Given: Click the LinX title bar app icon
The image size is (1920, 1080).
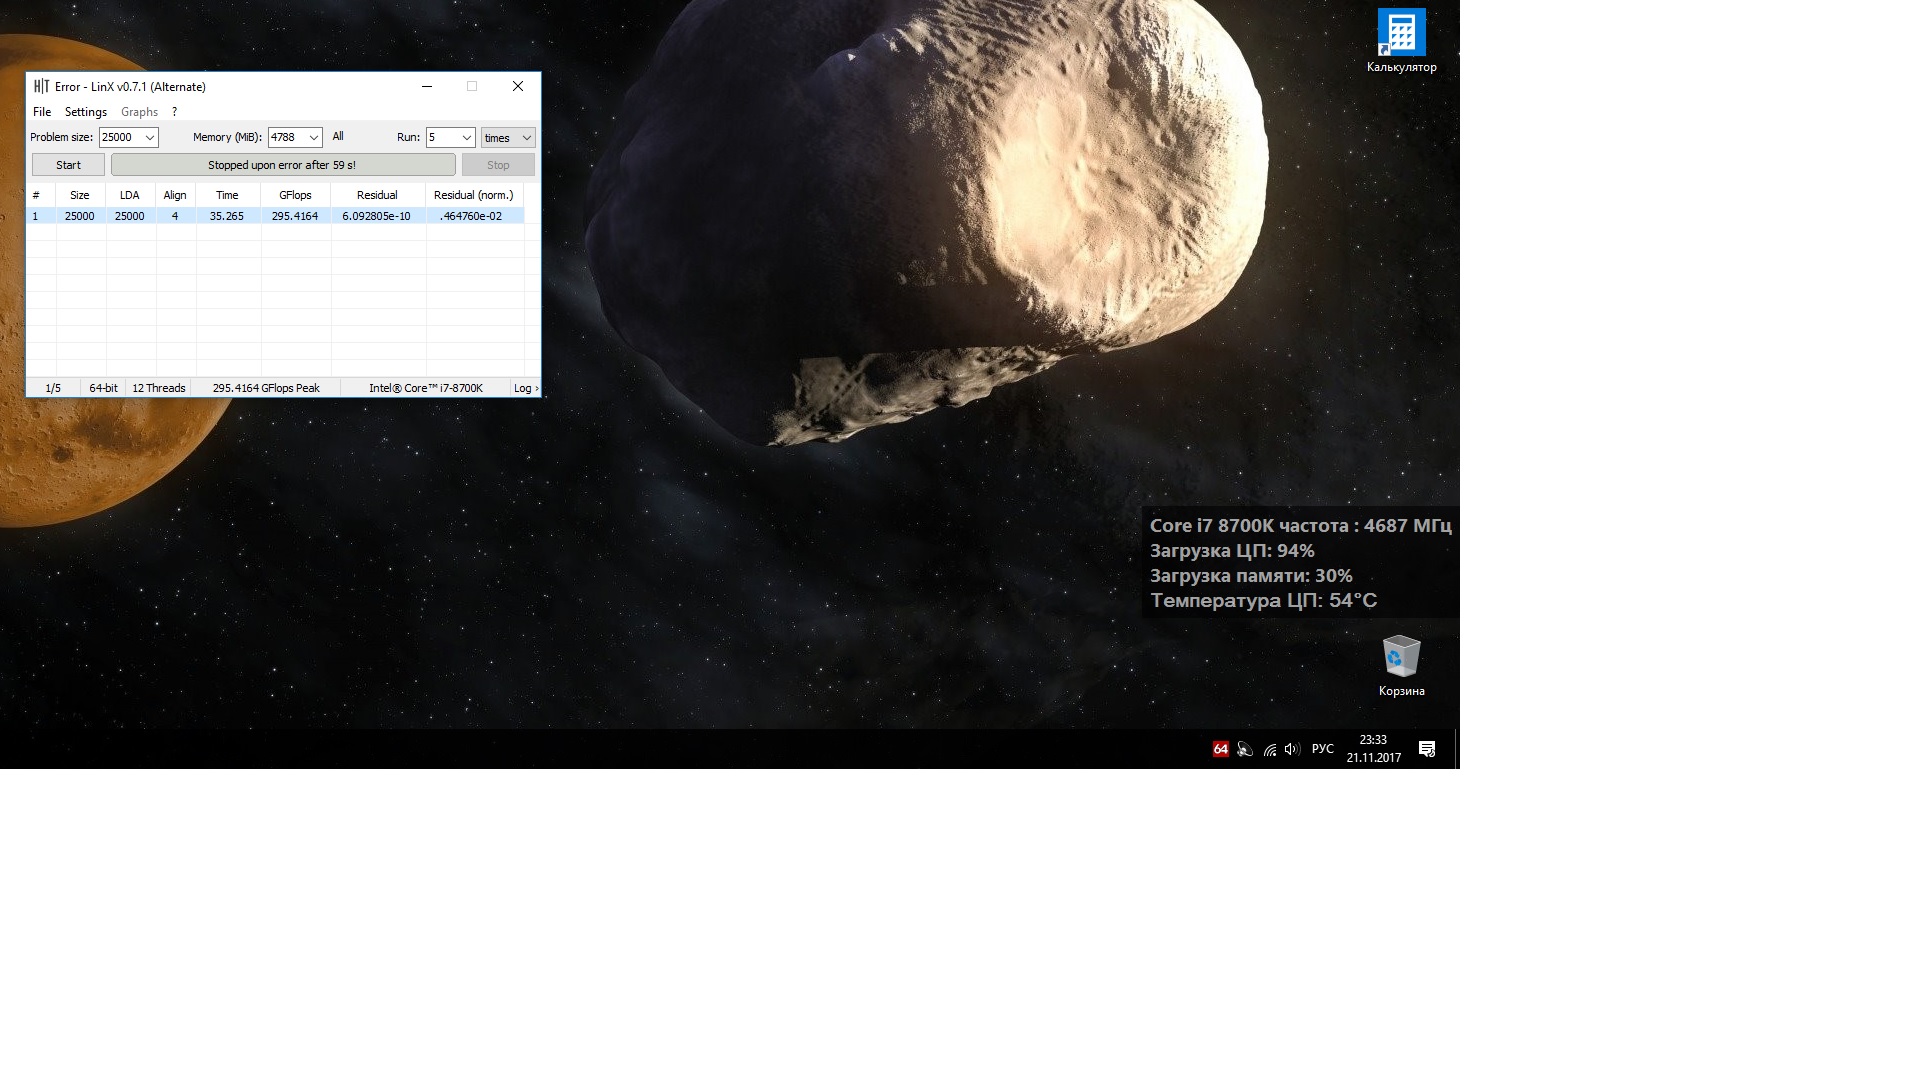Looking at the screenshot, I should pyautogui.click(x=41, y=87).
